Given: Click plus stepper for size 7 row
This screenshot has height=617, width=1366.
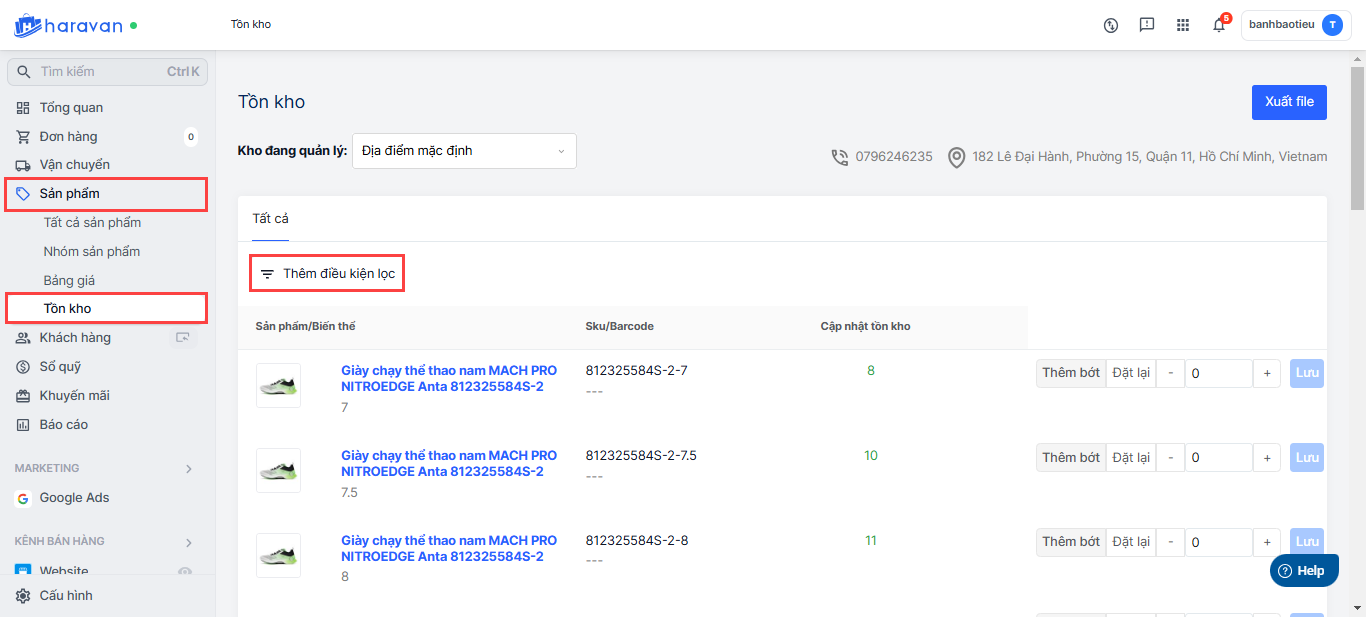Looking at the screenshot, I should pos(1266,373).
